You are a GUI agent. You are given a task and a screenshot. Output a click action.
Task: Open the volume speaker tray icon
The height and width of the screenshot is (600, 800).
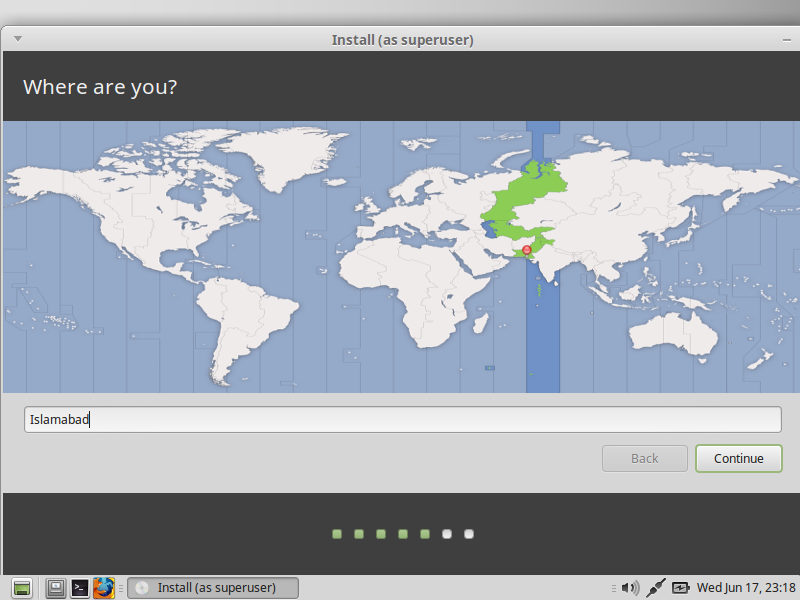[x=630, y=588]
